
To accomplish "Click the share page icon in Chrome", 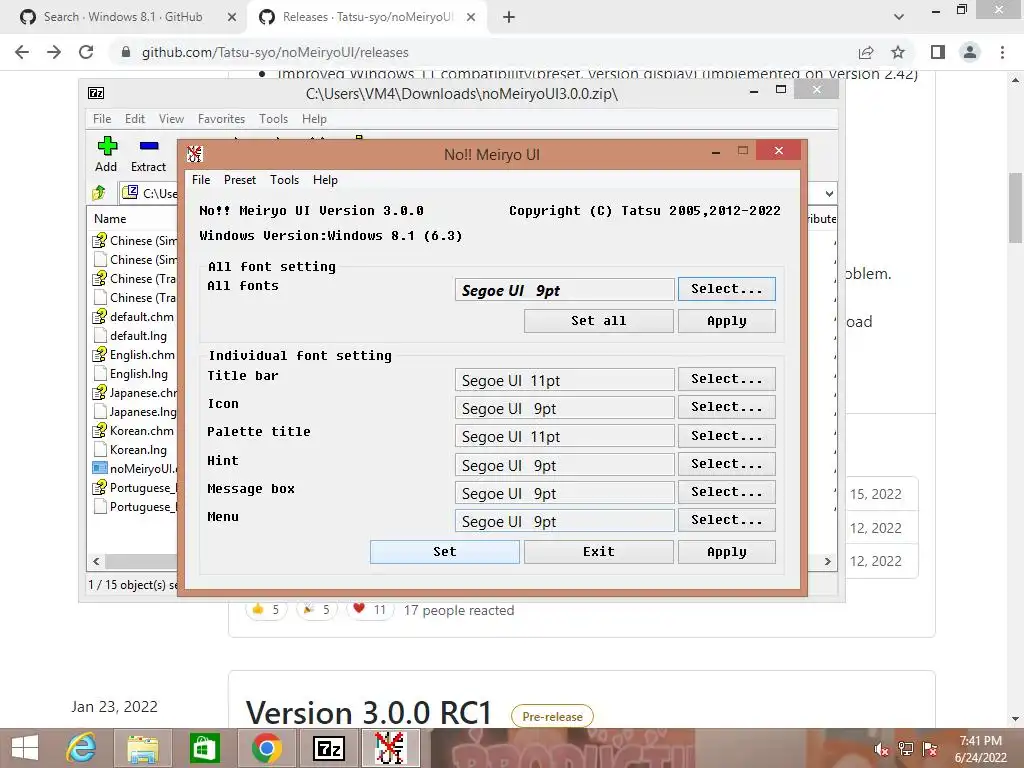I will coord(866,52).
